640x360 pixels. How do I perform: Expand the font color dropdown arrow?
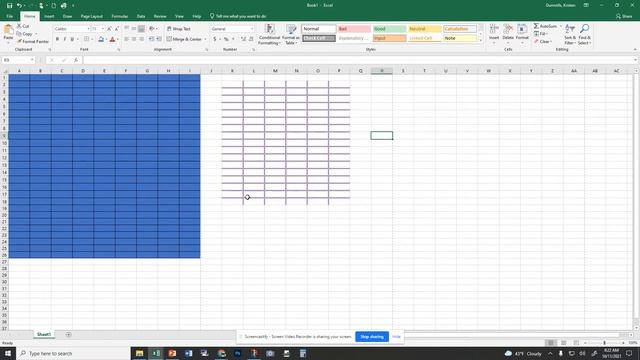coord(118,39)
